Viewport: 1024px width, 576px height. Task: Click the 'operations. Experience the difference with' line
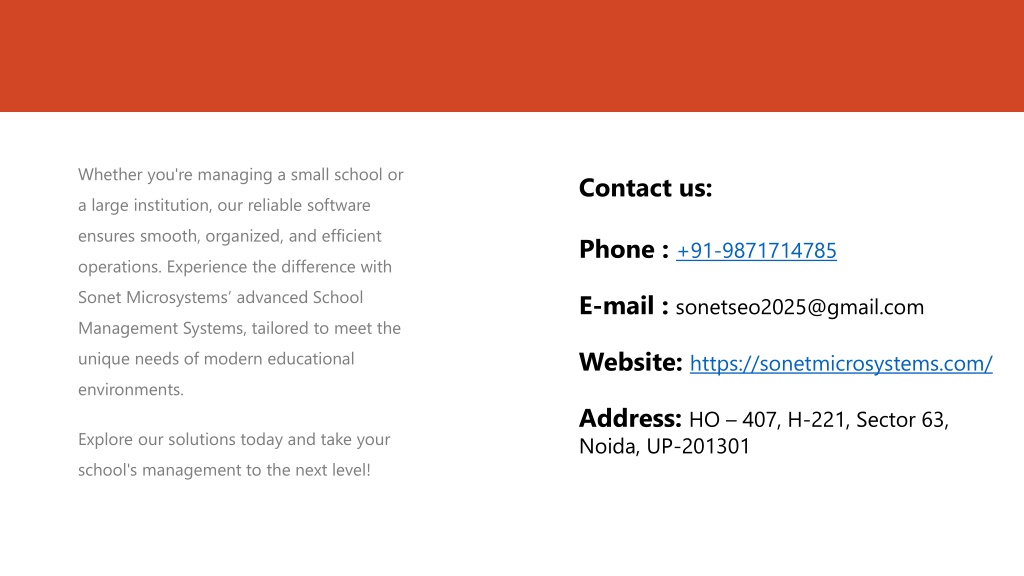[234, 267]
